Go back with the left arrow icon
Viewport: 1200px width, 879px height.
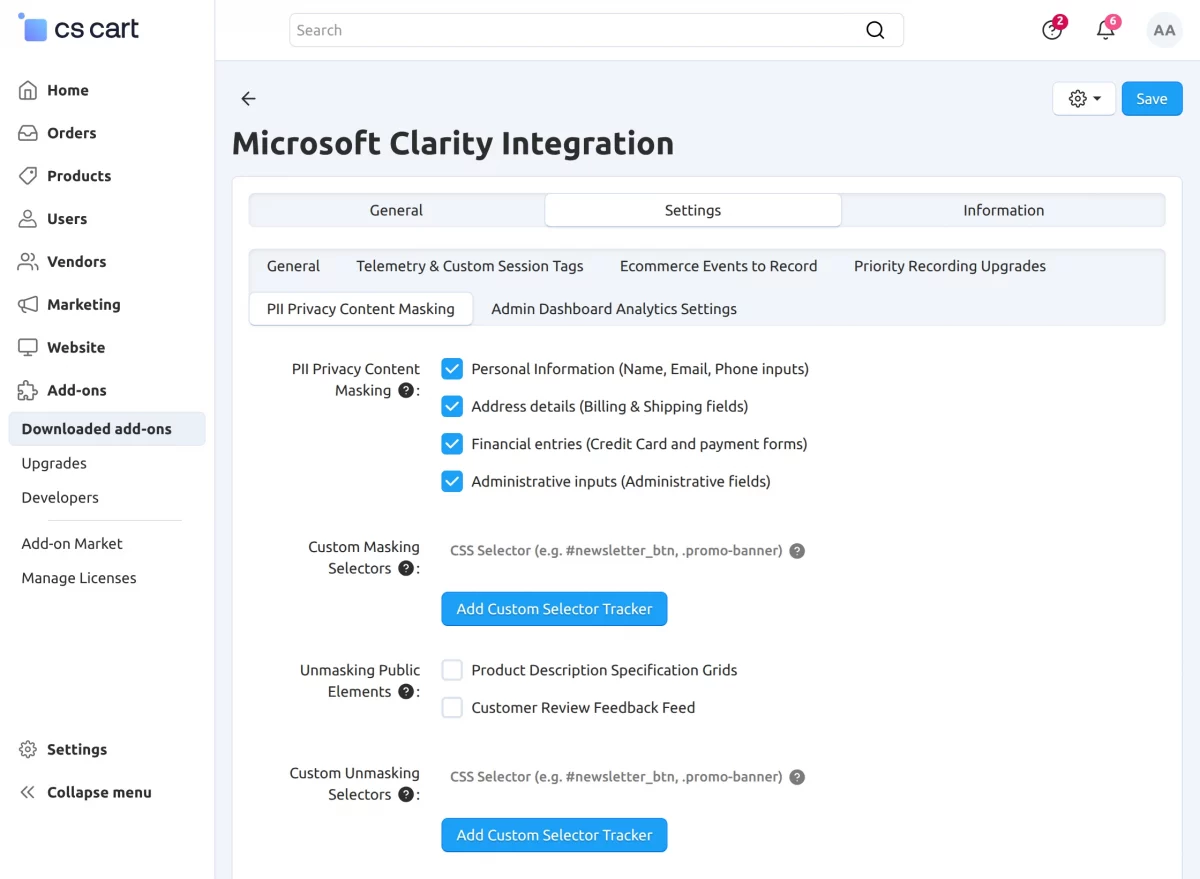tap(248, 99)
